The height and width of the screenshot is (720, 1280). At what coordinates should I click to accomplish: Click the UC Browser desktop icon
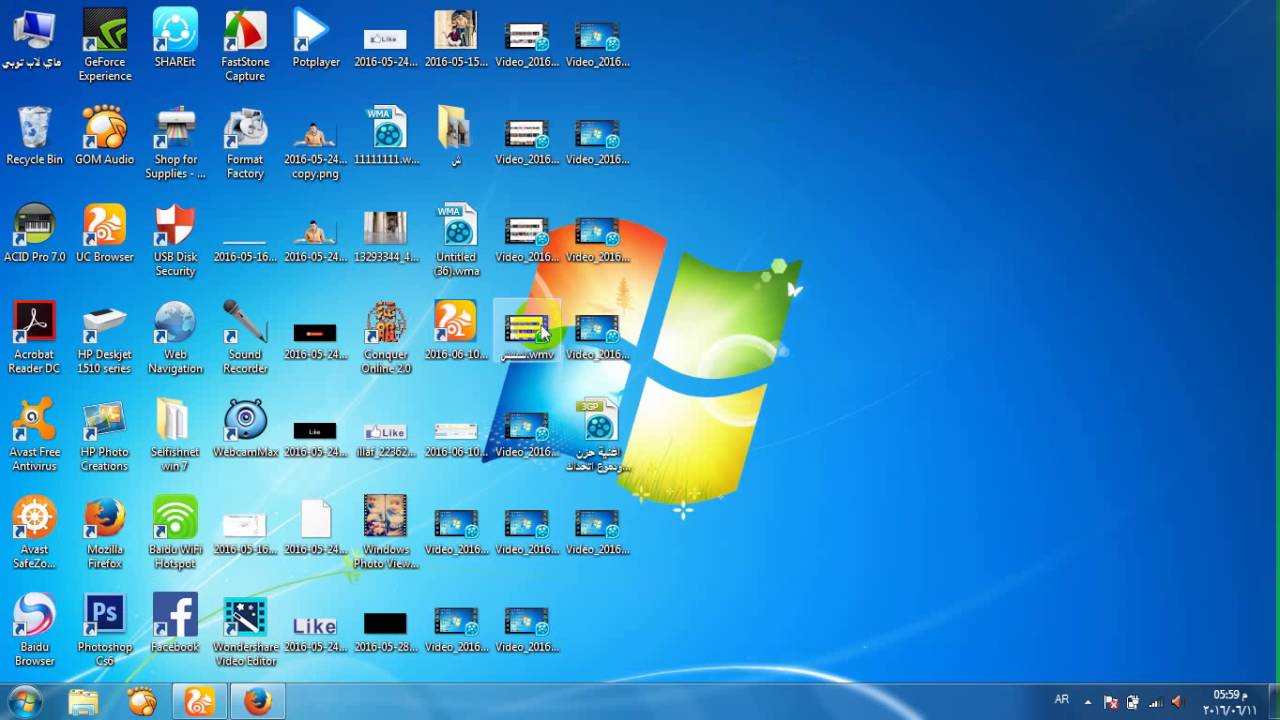(x=105, y=233)
